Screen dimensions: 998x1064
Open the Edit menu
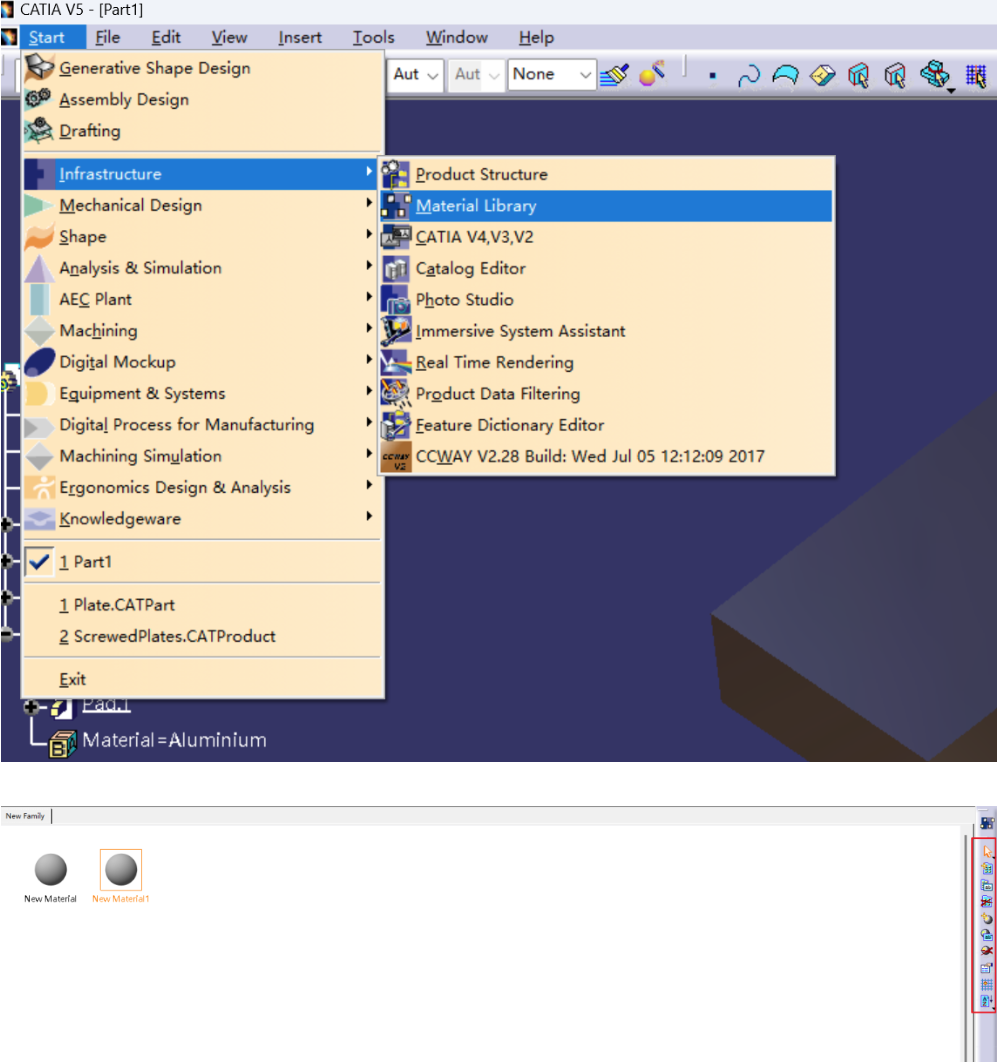[166, 37]
